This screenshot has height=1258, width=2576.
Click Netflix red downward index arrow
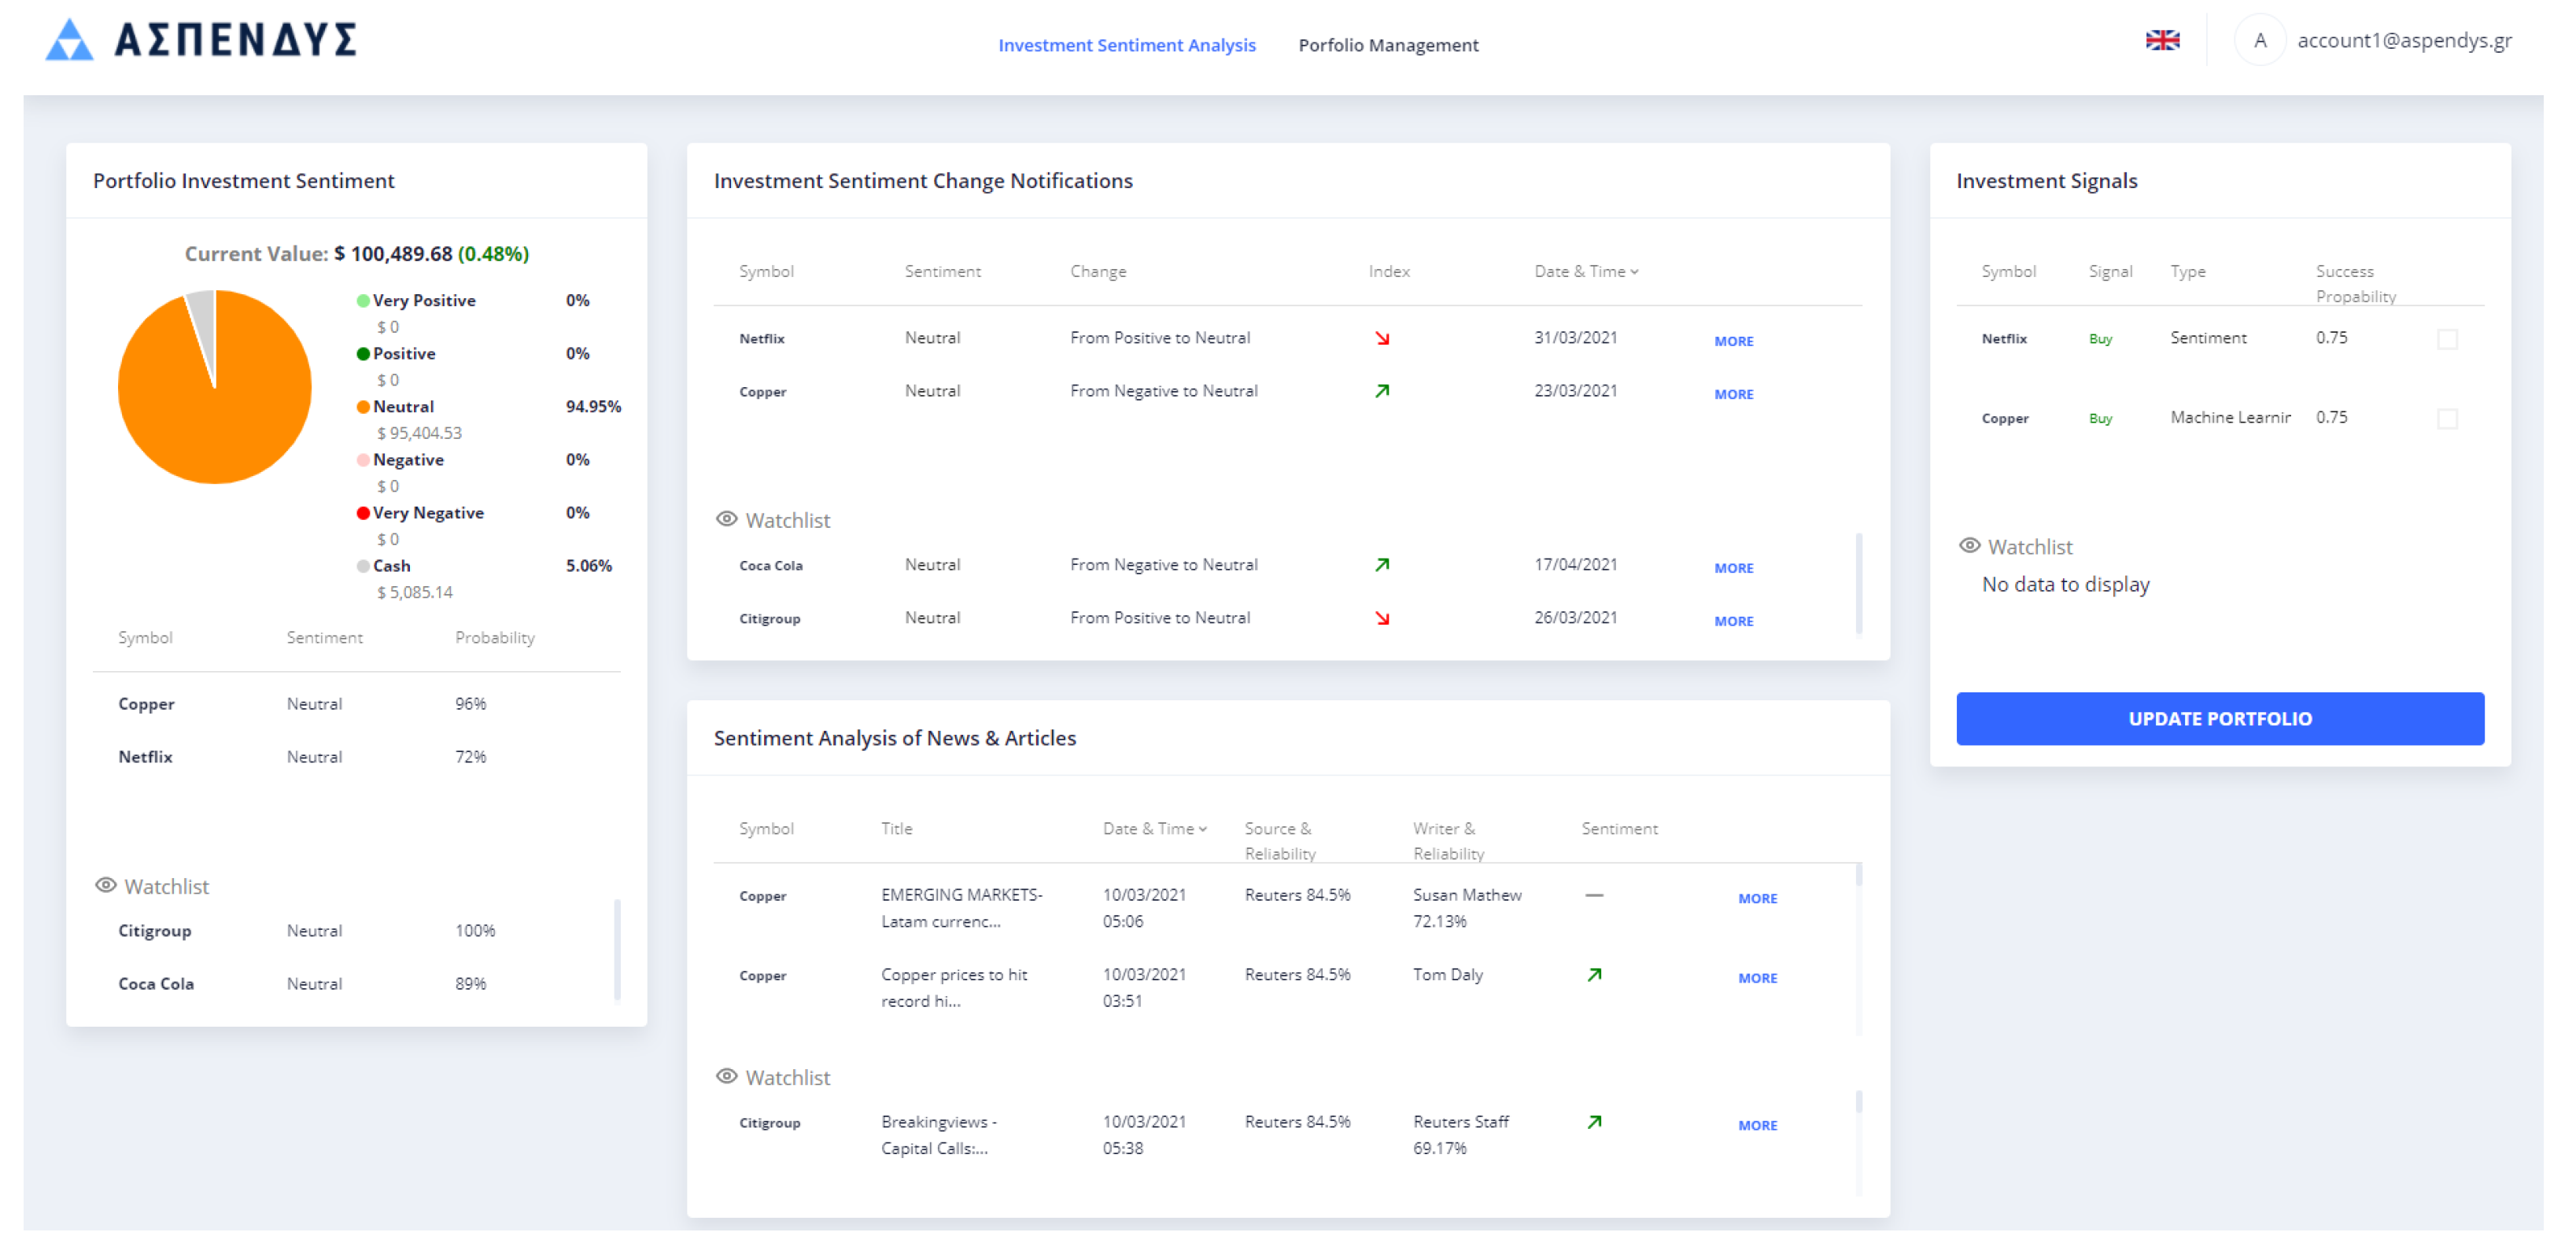point(1382,339)
